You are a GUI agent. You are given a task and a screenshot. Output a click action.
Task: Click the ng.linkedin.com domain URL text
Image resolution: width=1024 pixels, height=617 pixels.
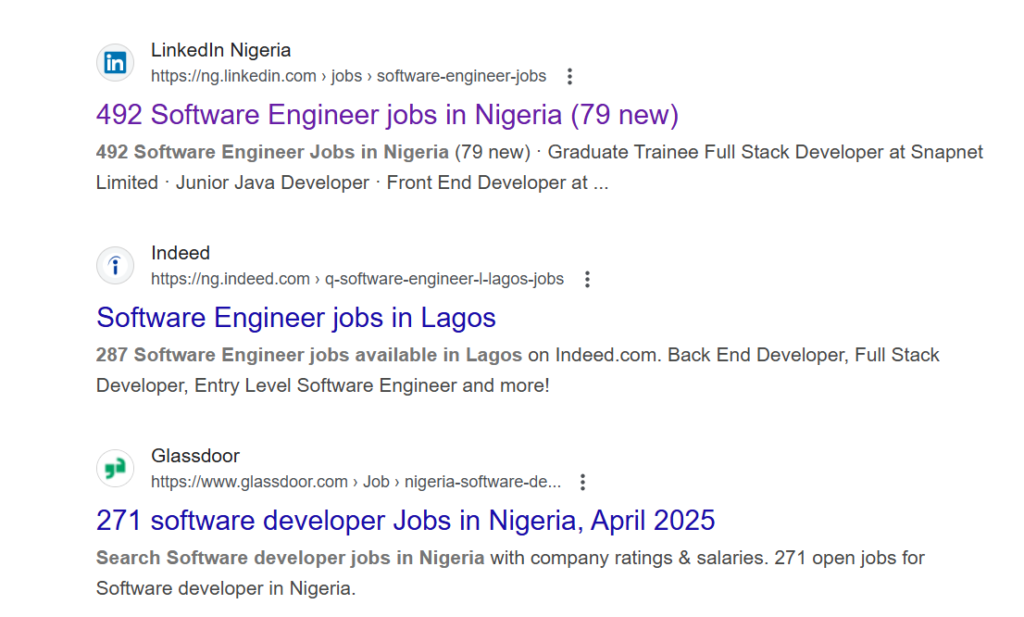tap(233, 76)
